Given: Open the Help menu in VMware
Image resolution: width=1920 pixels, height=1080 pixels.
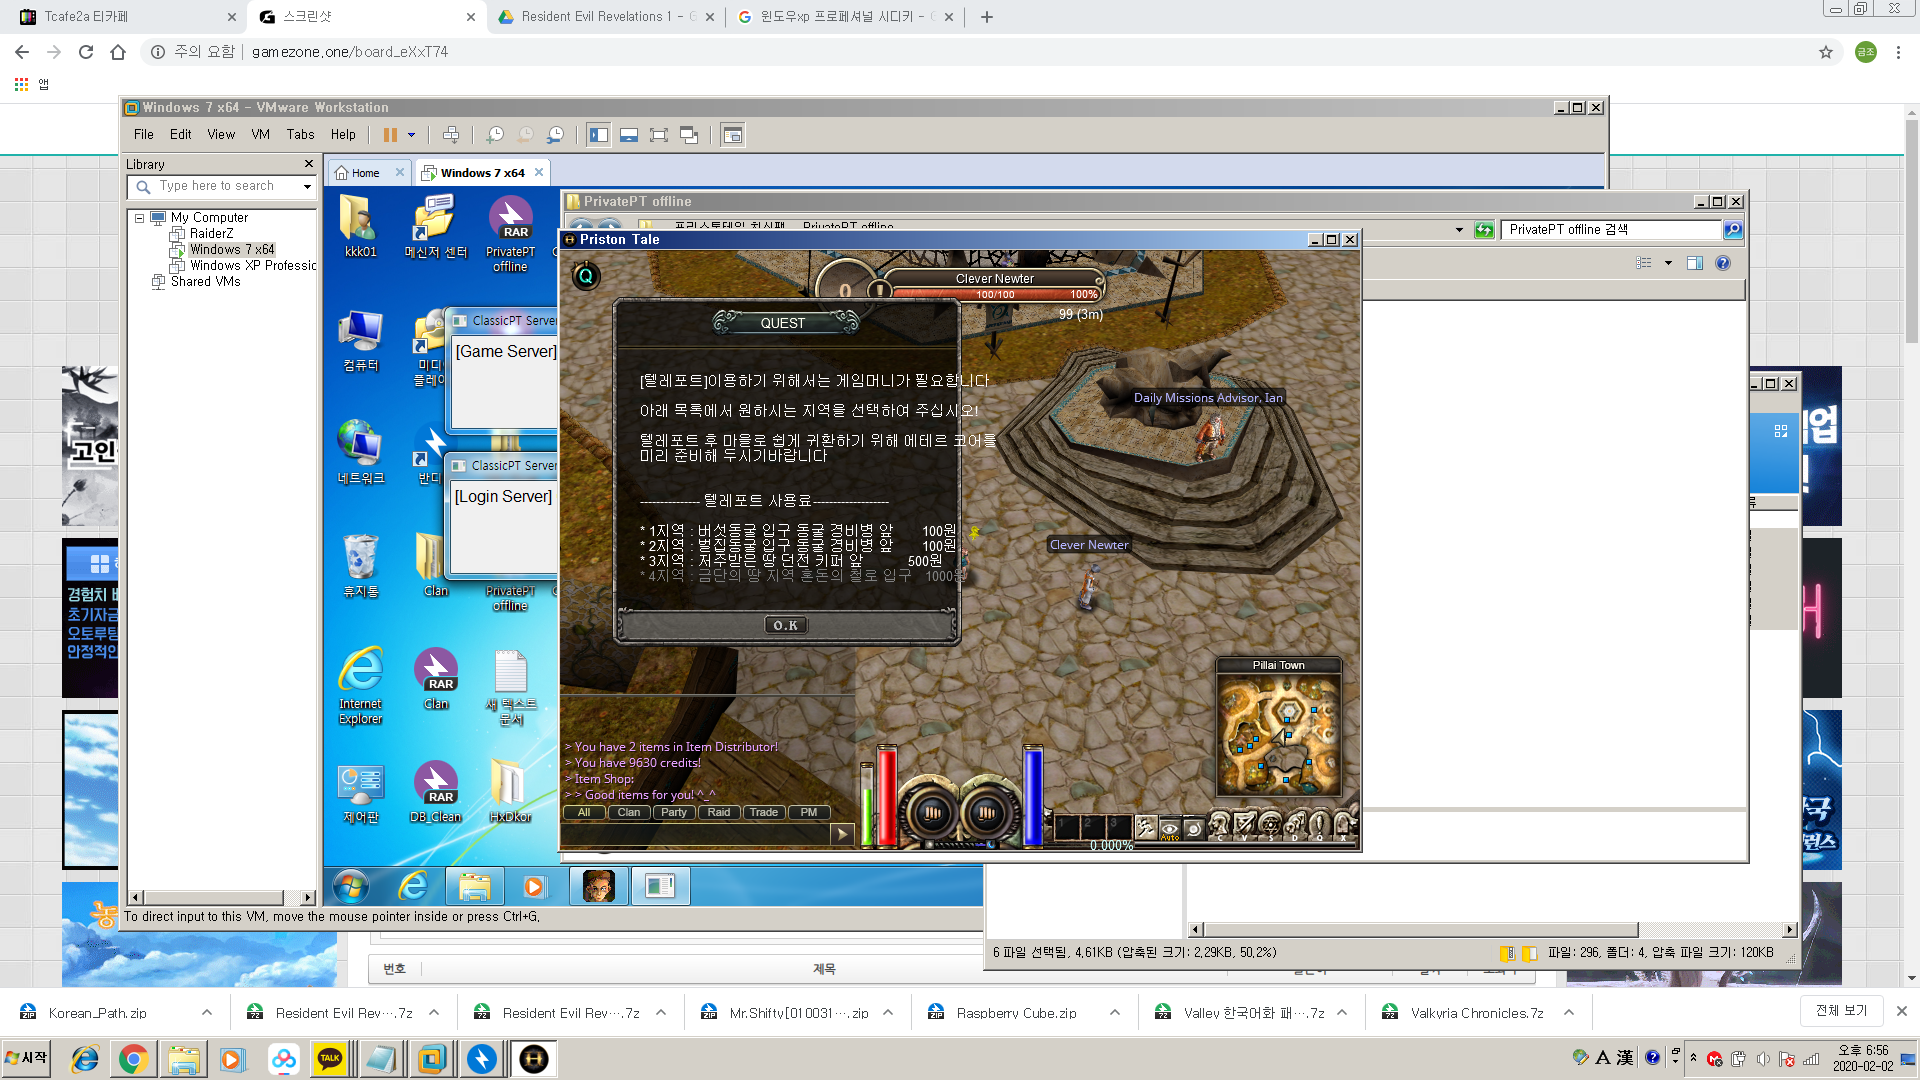Looking at the screenshot, I should click(x=343, y=134).
